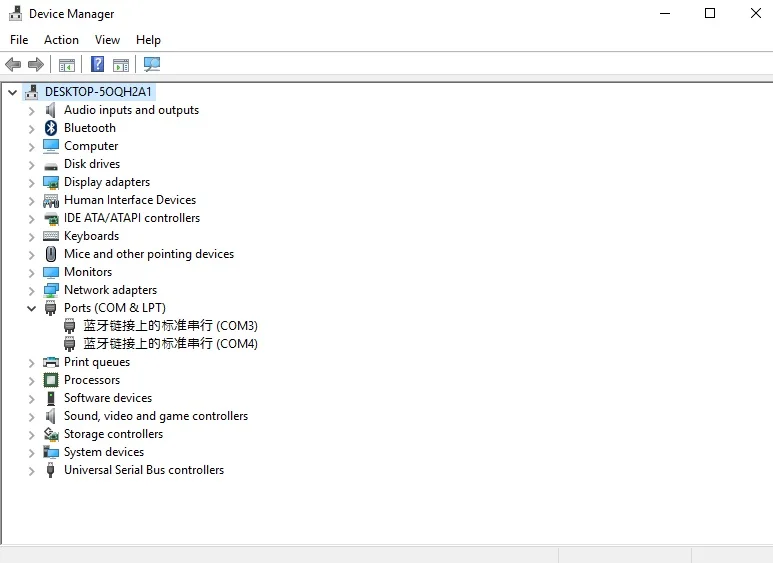Select the COM4 Bluetooth serial port label

click(x=171, y=344)
